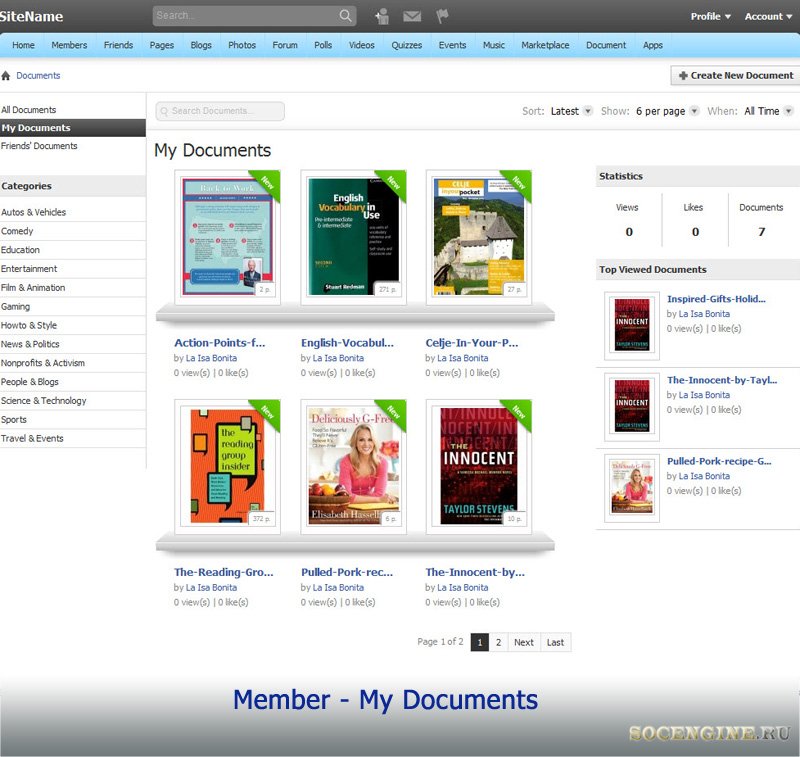This screenshot has width=800, height=757.
Task: Open the English Vocabulary in Use cover
Action: (x=354, y=237)
